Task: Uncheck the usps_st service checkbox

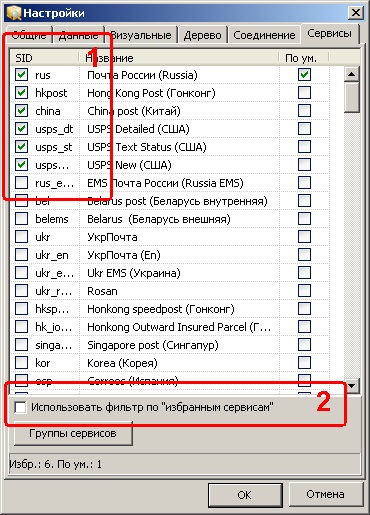Action: pos(22,146)
